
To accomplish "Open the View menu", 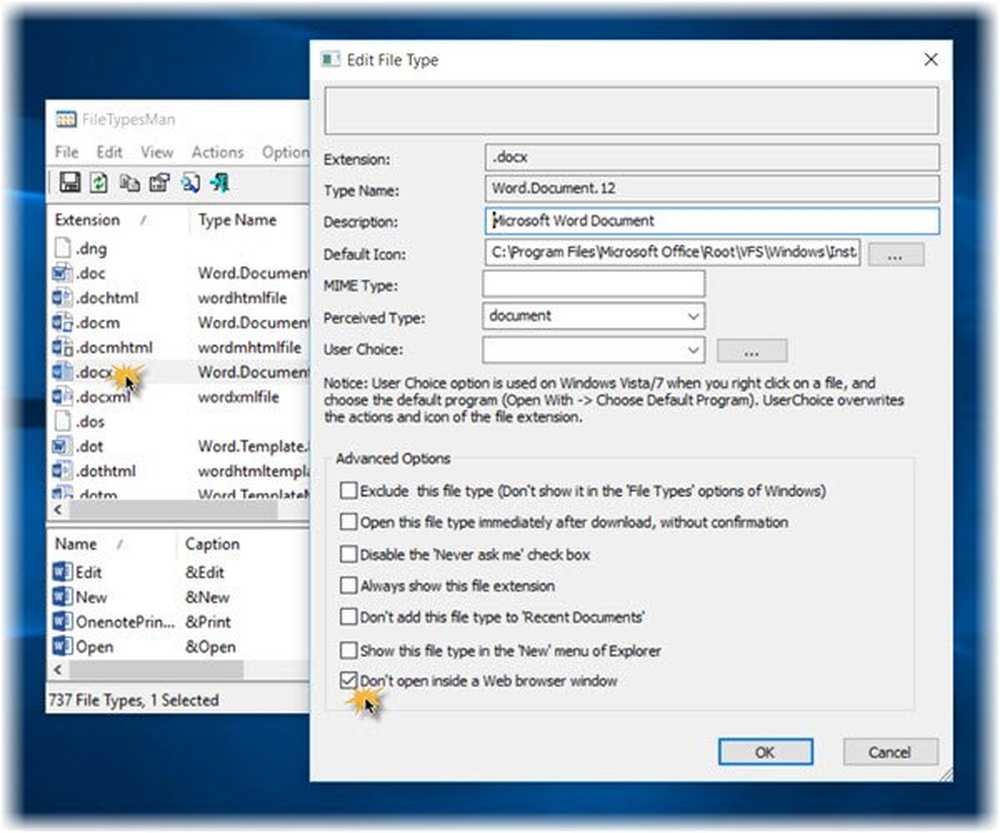I will [x=157, y=152].
